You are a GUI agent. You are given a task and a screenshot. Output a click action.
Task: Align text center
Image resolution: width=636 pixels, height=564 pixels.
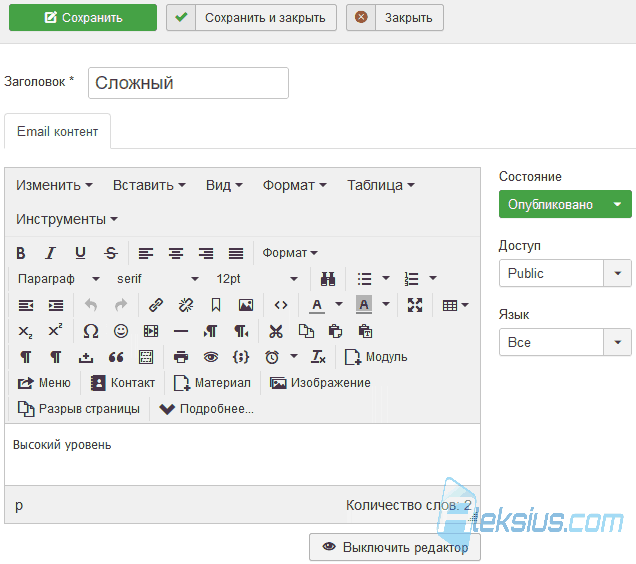pos(176,253)
